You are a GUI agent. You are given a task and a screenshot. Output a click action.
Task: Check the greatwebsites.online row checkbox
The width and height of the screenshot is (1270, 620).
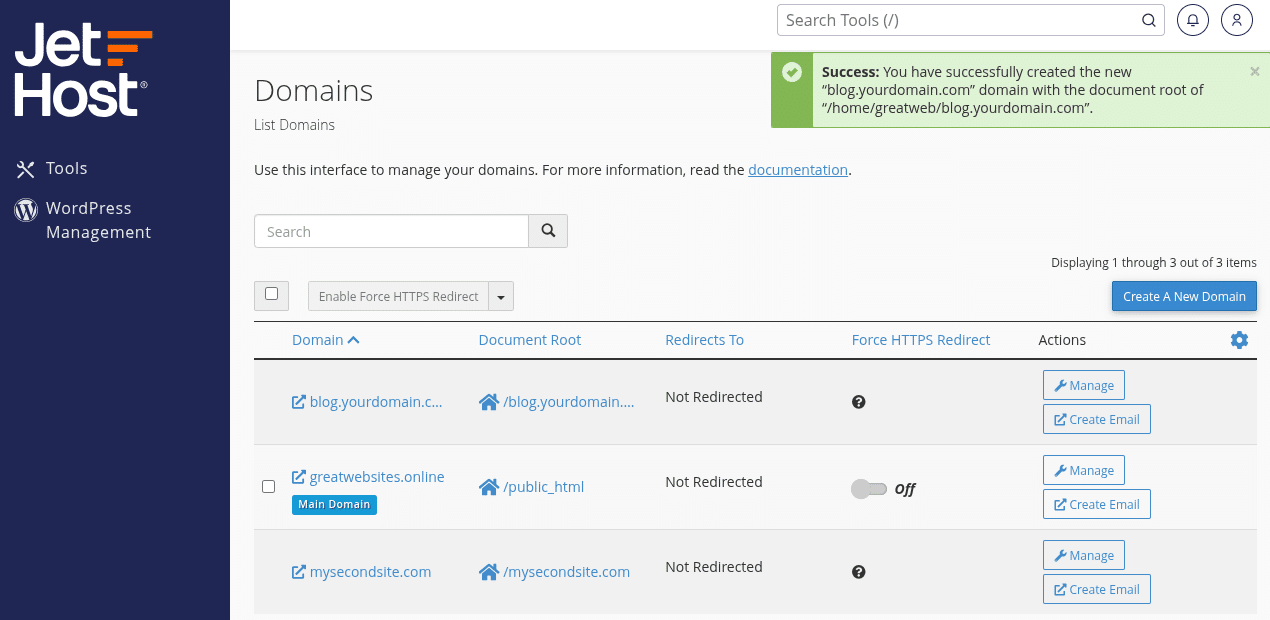(x=268, y=487)
